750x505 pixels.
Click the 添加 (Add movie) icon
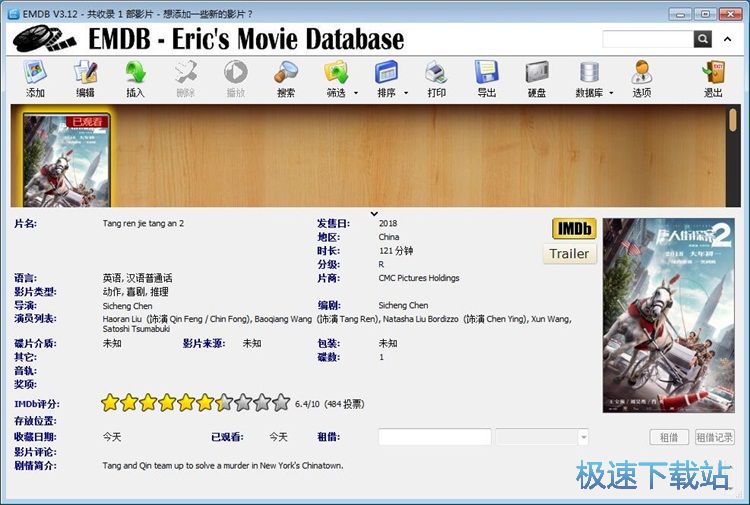36,78
